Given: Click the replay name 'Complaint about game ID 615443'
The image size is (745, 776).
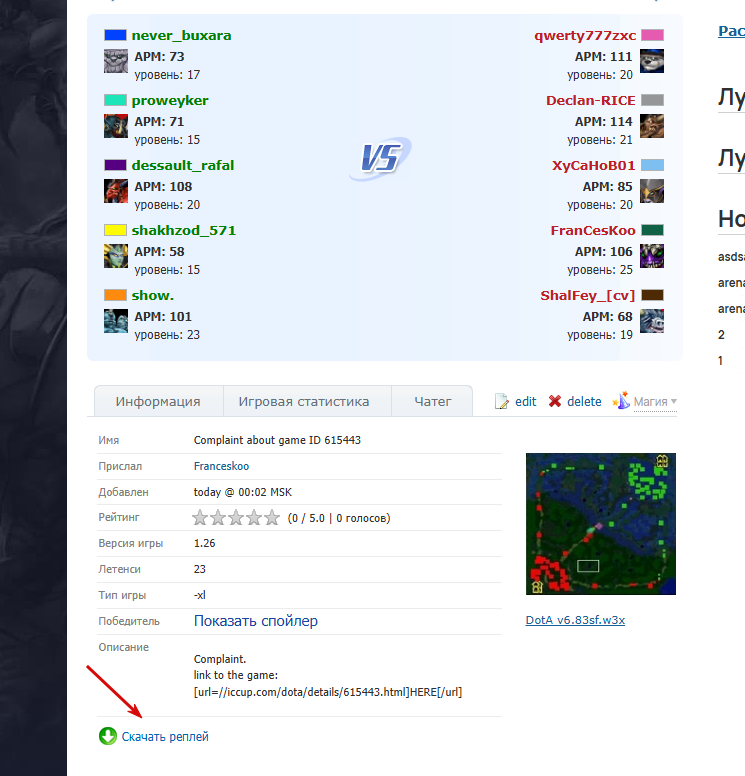Looking at the screenshot, I should pyautogui.click(x=277, y=440).
